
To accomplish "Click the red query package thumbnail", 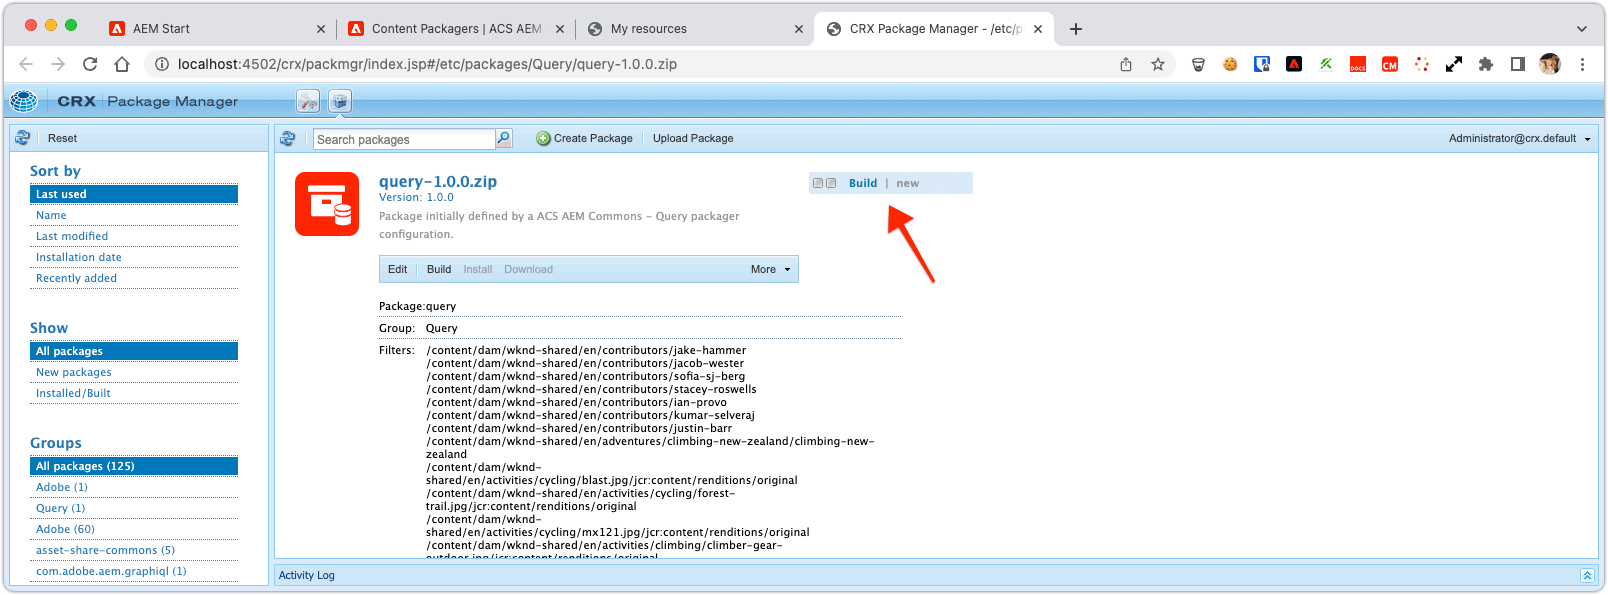I will pos(327,204).
